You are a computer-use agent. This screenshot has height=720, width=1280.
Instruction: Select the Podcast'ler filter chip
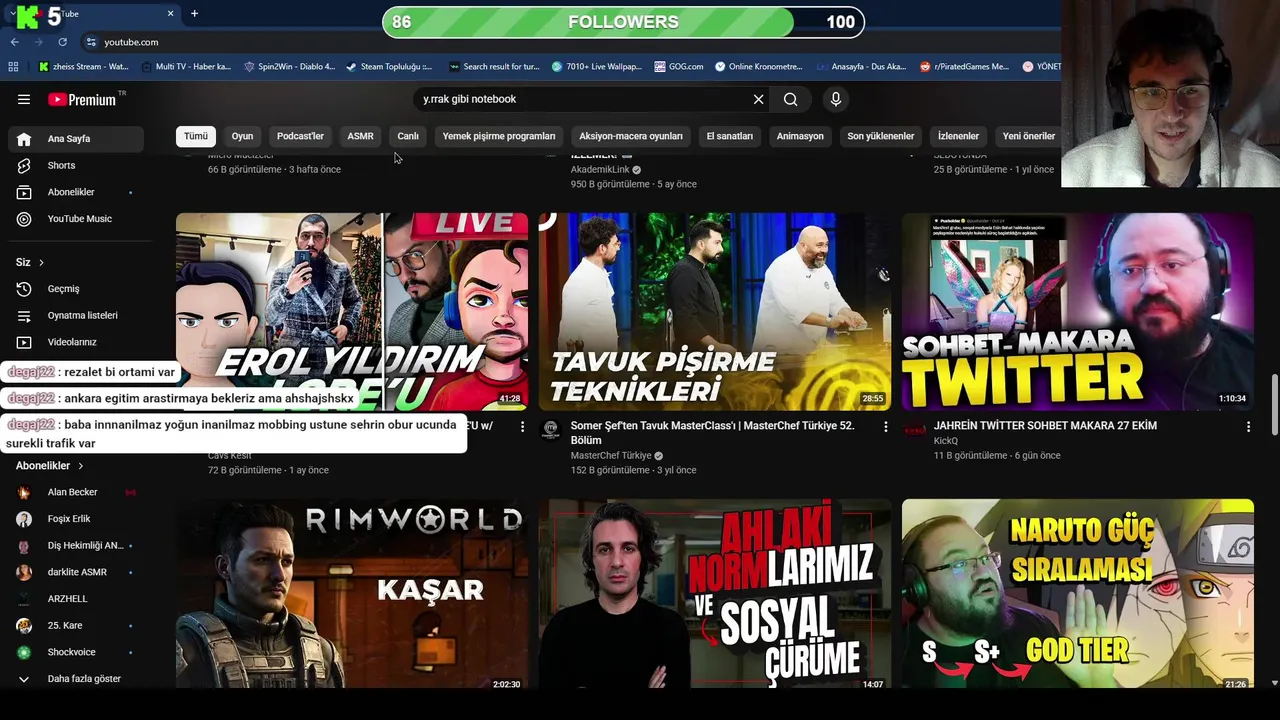point(300,136)
